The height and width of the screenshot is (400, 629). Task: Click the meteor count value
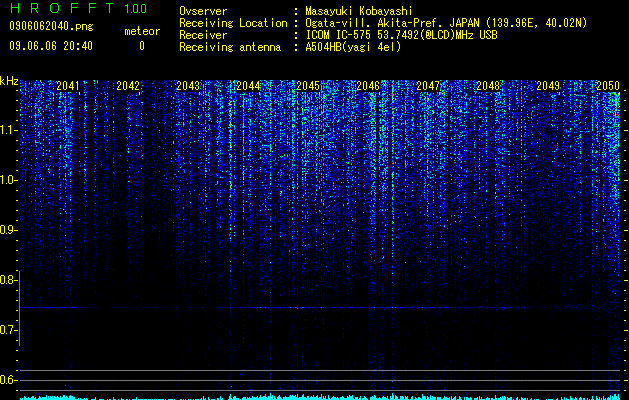point(142,46)
